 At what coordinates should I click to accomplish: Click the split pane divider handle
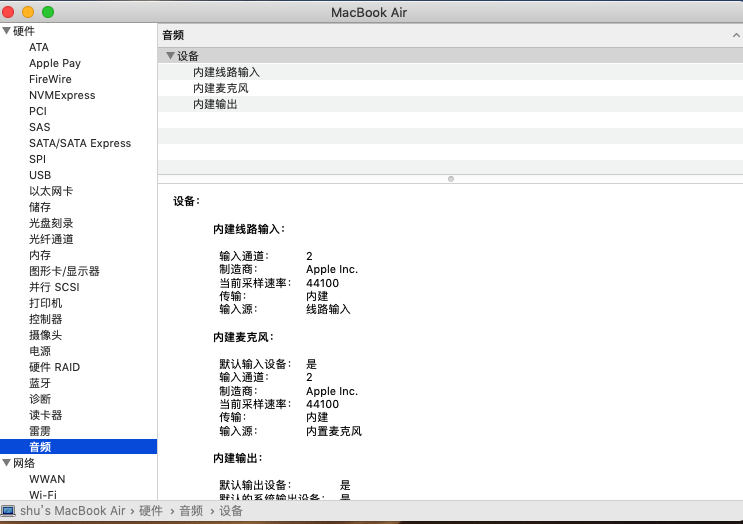(451, 179)
